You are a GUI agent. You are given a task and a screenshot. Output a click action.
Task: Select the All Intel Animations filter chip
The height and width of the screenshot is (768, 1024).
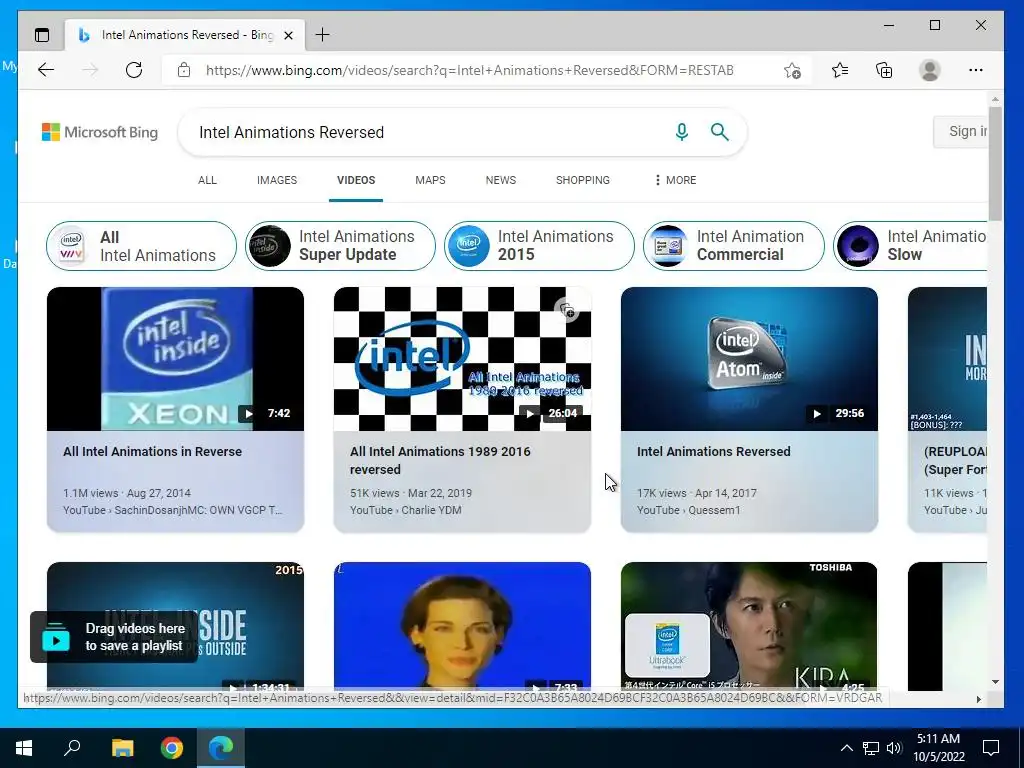pyautogui.click(x=141, y=246)
